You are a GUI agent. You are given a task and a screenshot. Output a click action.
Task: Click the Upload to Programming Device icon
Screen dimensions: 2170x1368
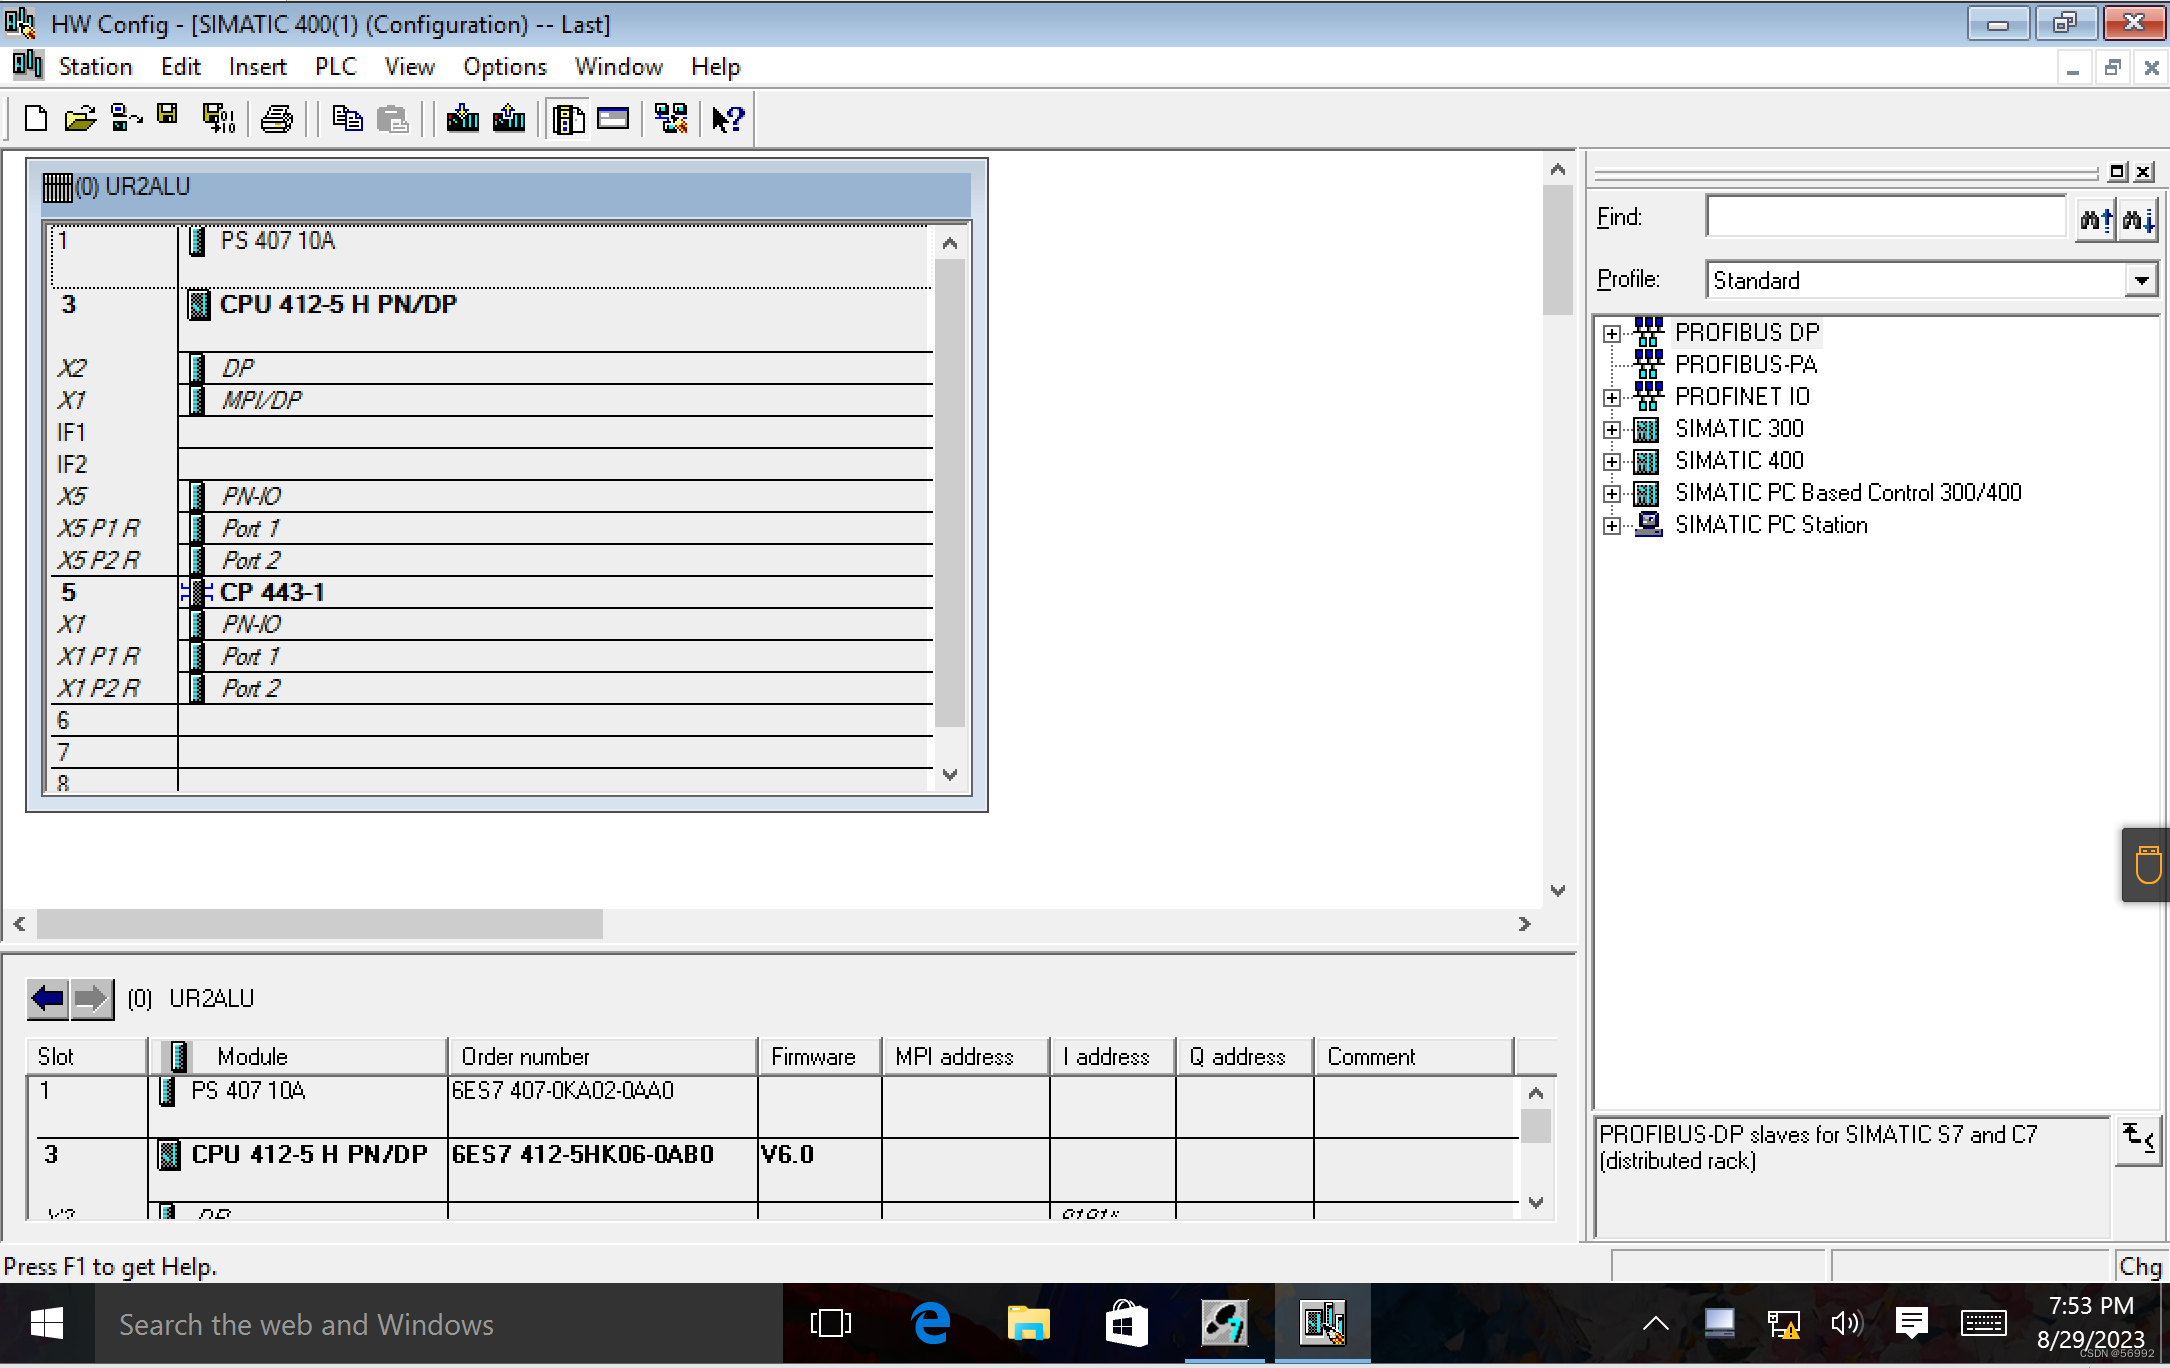[x=509, y=119]
